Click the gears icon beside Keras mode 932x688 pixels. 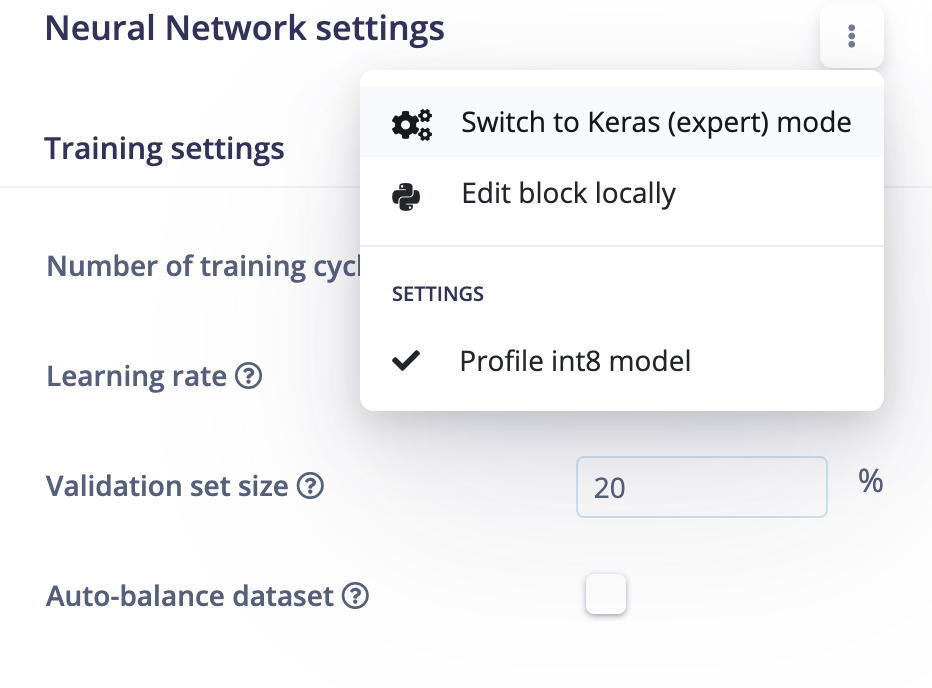coord(412,124)
